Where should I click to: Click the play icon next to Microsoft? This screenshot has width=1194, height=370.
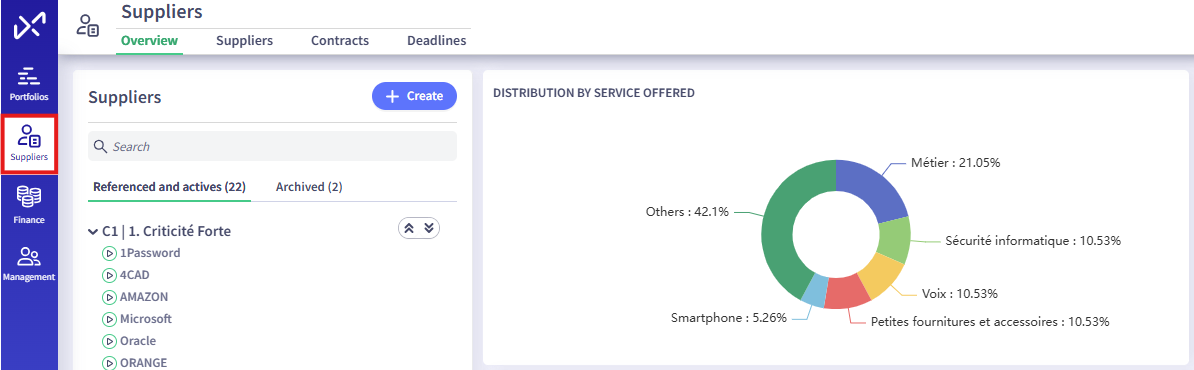(x=109, y=319)
